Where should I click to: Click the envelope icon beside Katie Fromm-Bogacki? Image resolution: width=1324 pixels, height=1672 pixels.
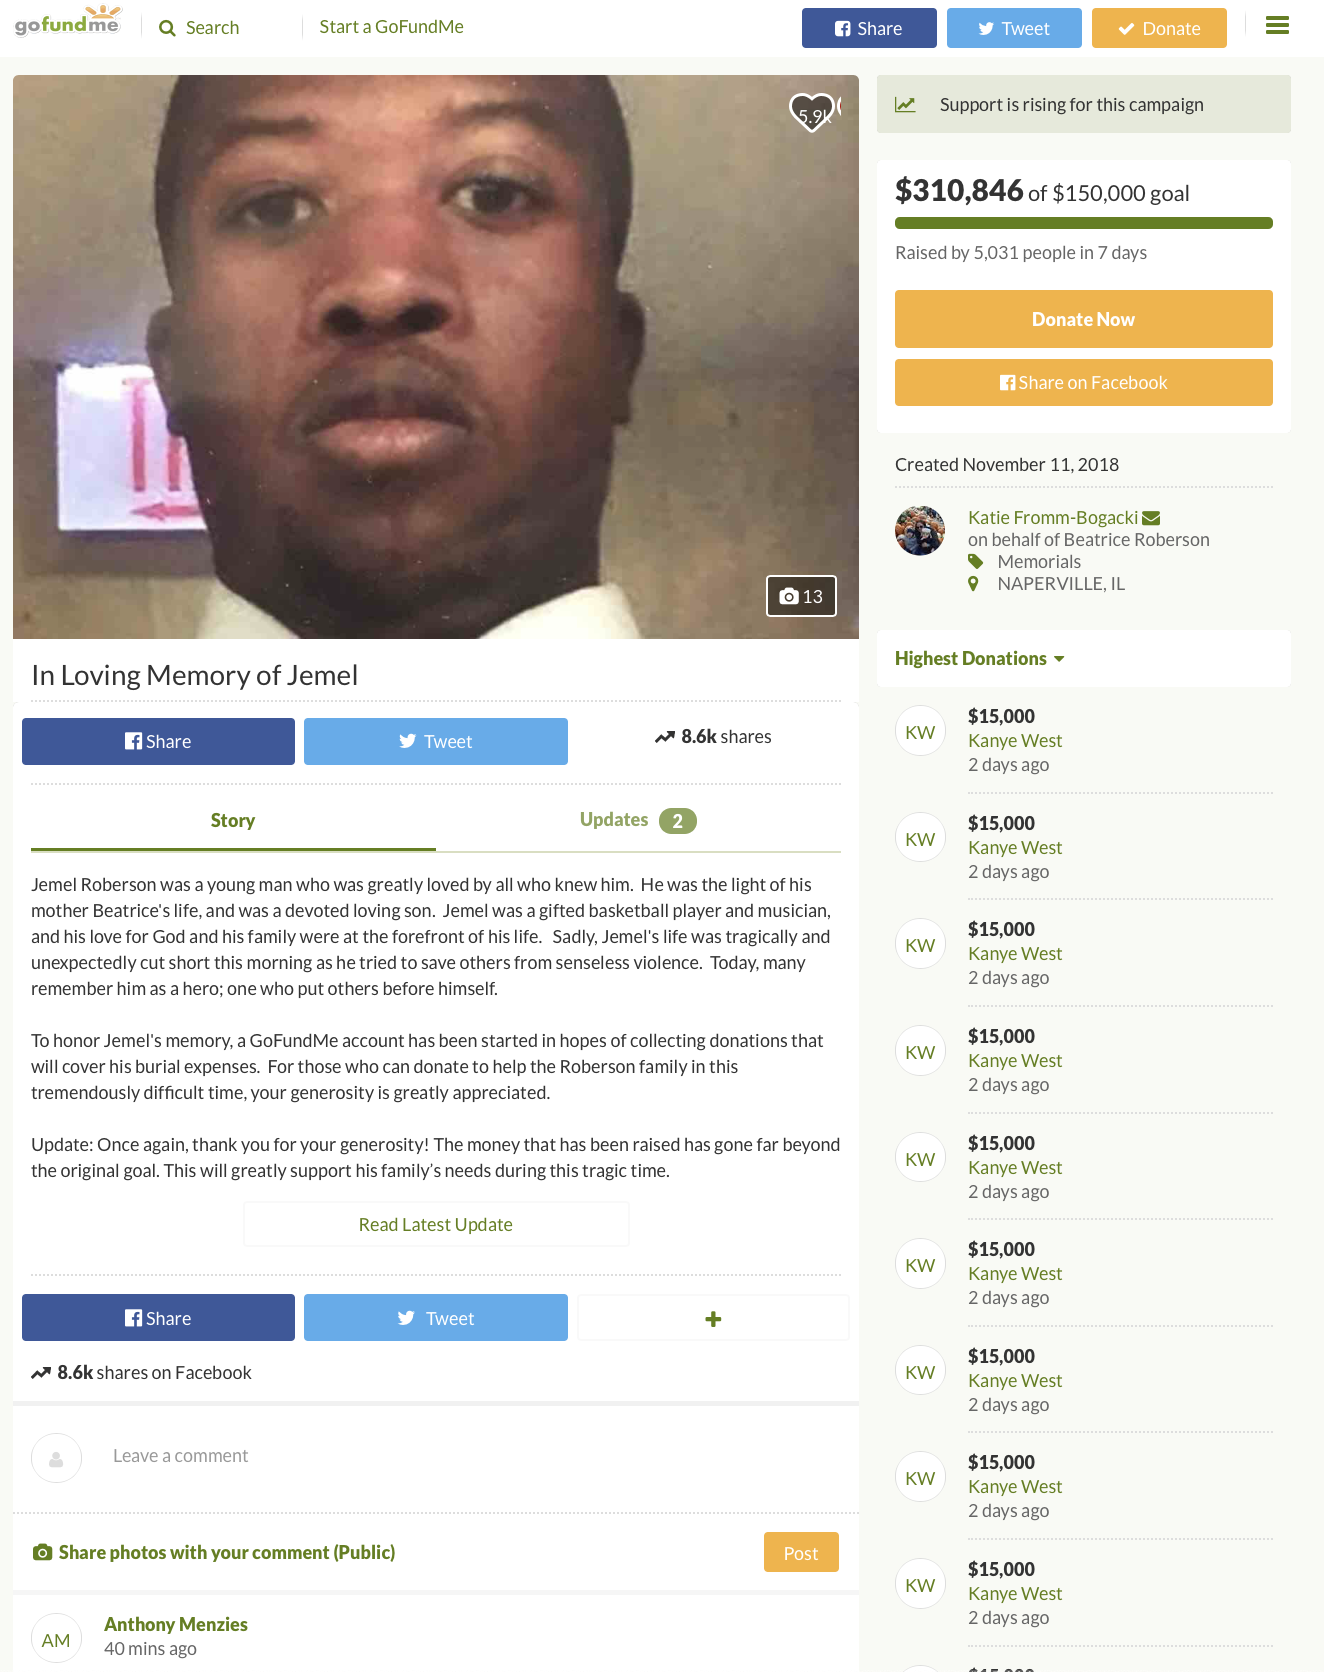click(x=1151, y=518)
